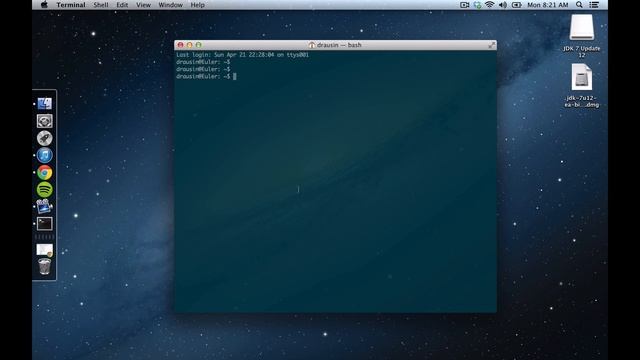Click the Last login line in Terminal

click(x=242, y=55)
